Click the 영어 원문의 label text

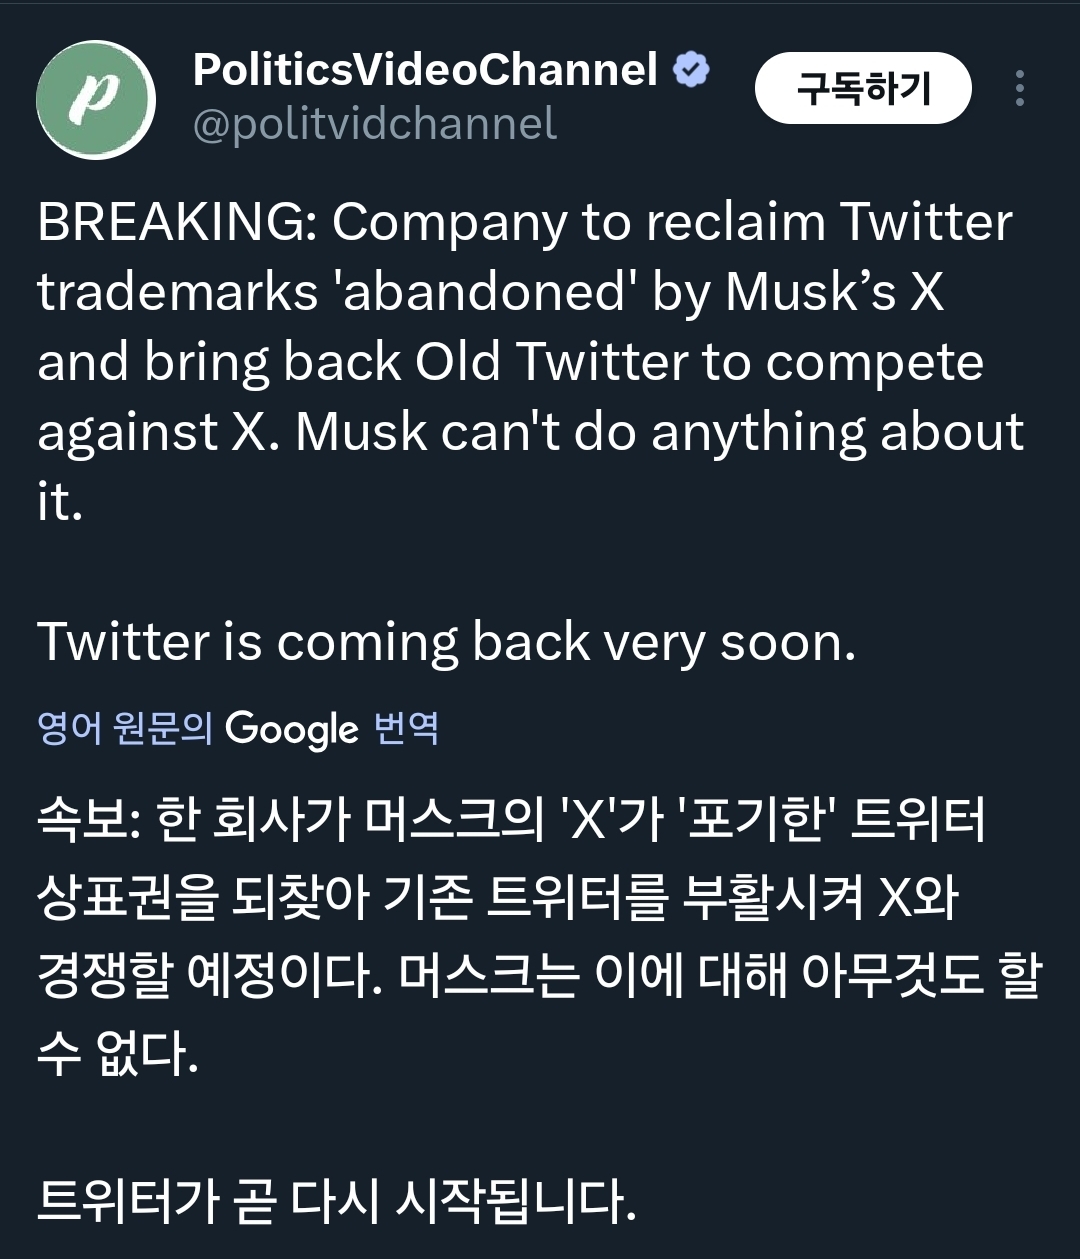[x=125, y=727]
